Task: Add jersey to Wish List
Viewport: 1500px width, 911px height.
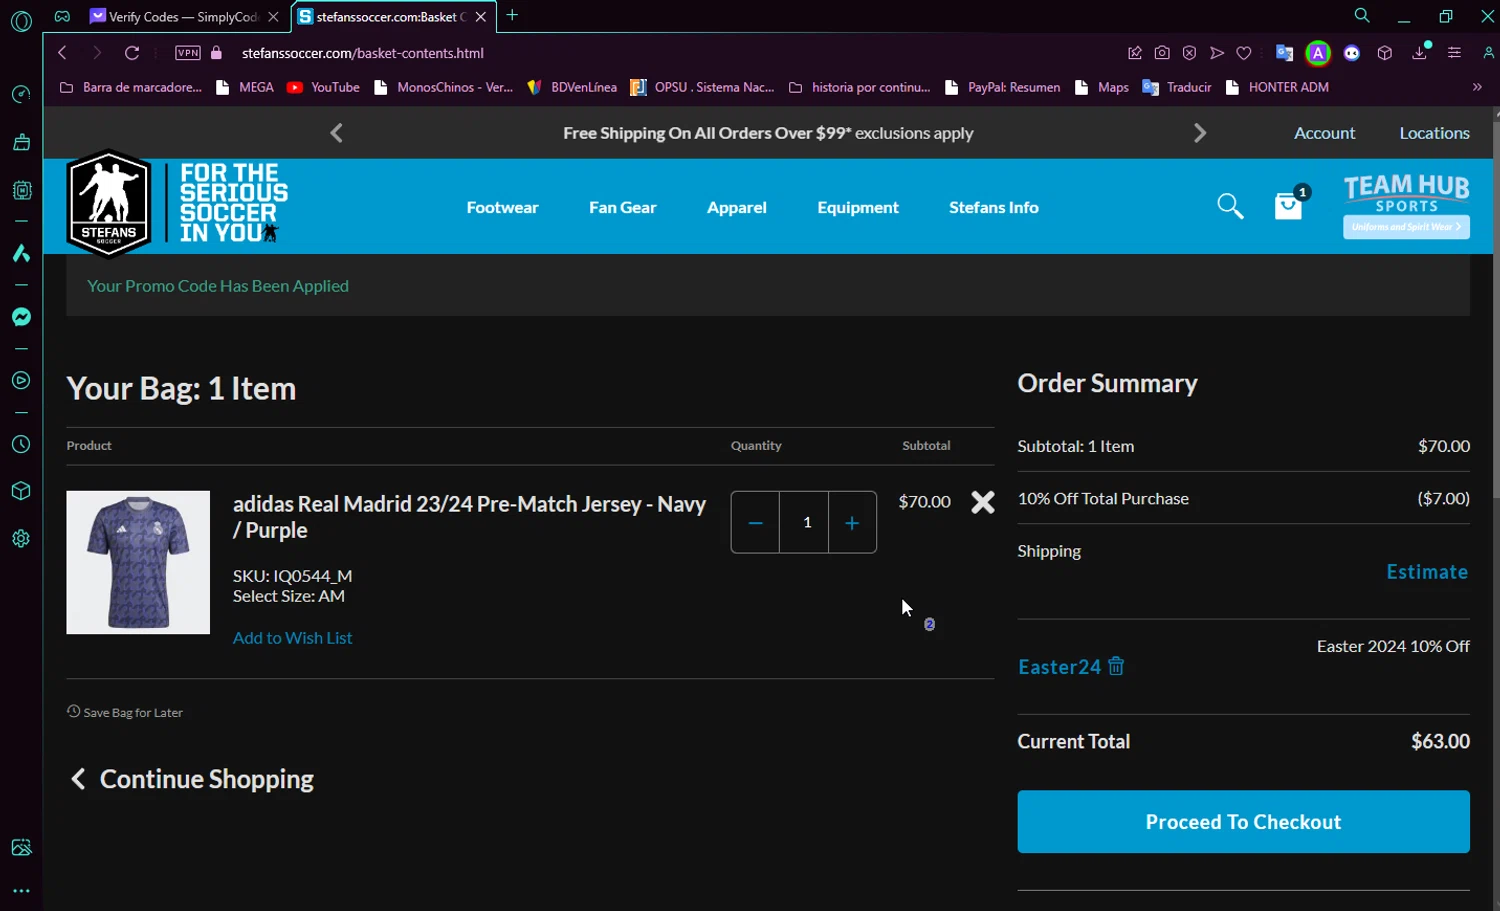Action: pyautogui.click(x=293, y=638)
